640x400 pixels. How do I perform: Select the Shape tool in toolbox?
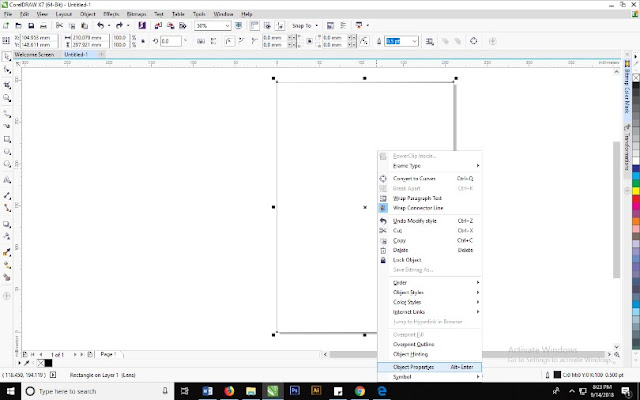(7, 70)
